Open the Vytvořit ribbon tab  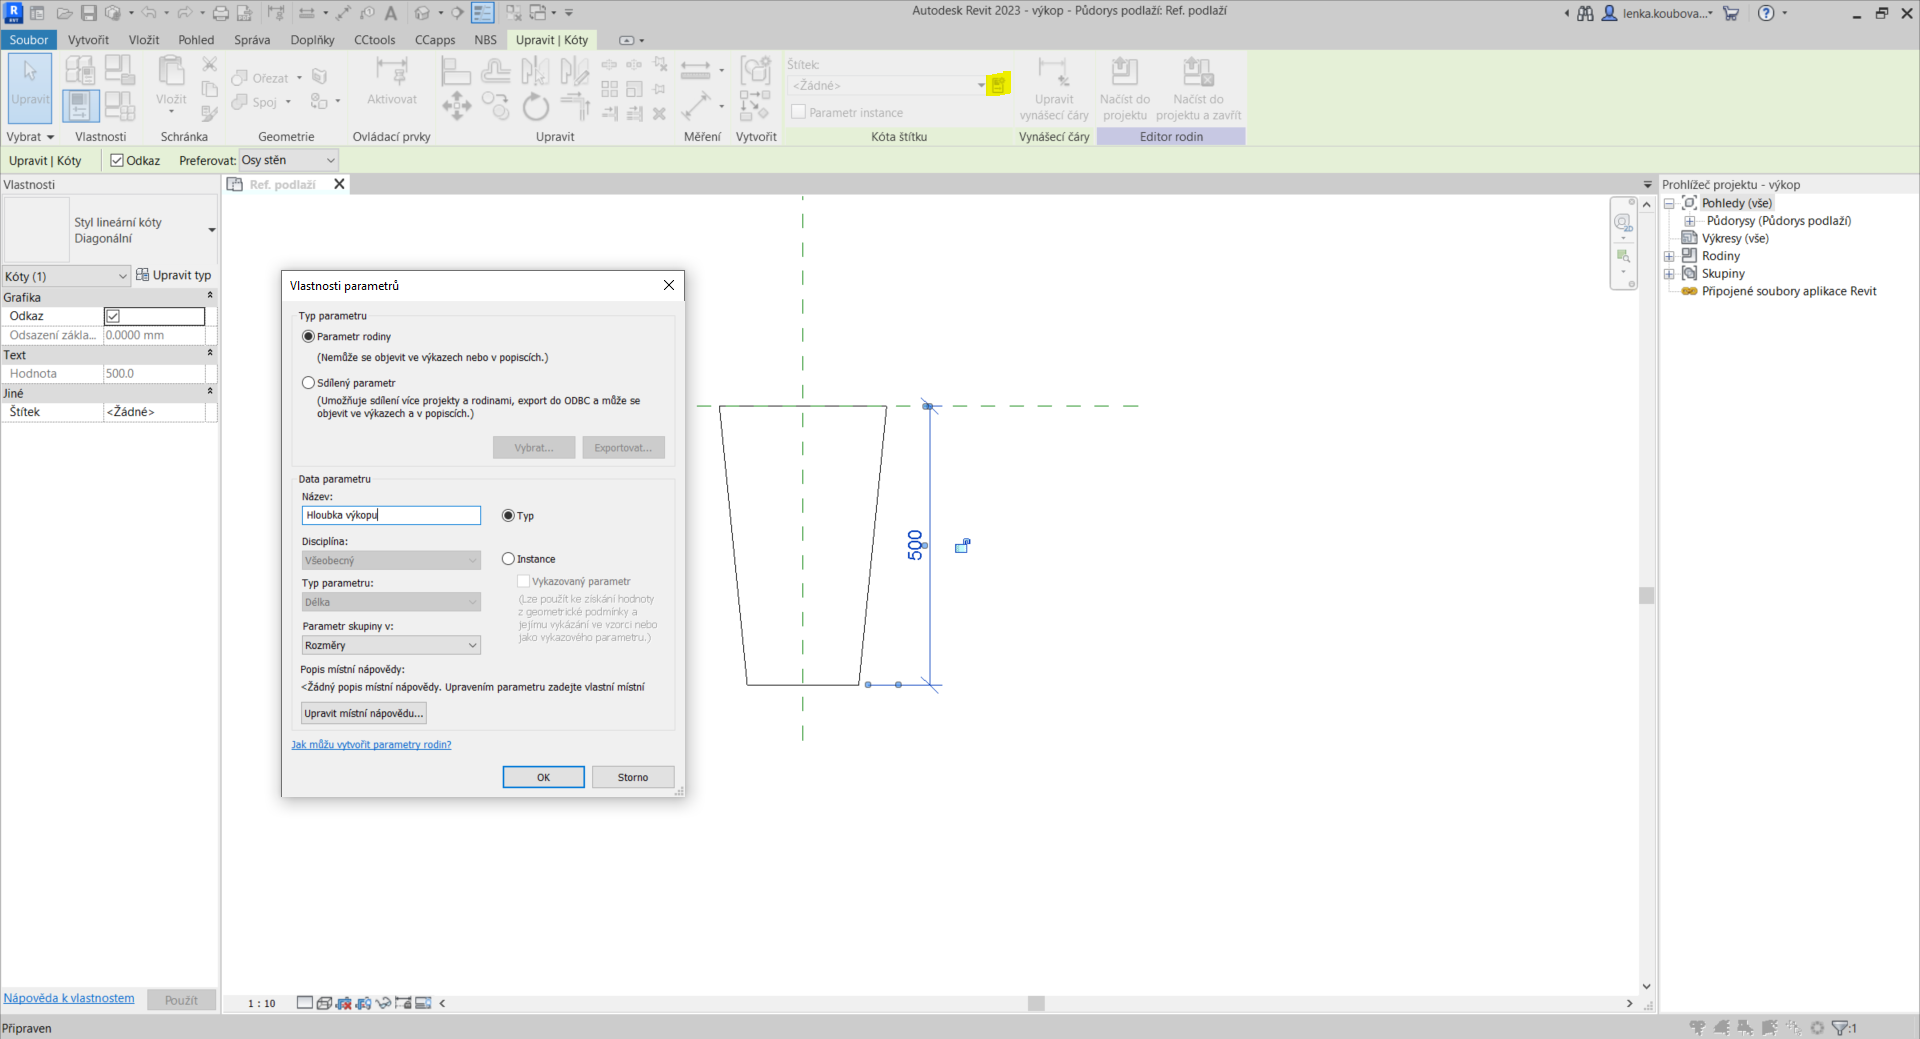(88, 40)
